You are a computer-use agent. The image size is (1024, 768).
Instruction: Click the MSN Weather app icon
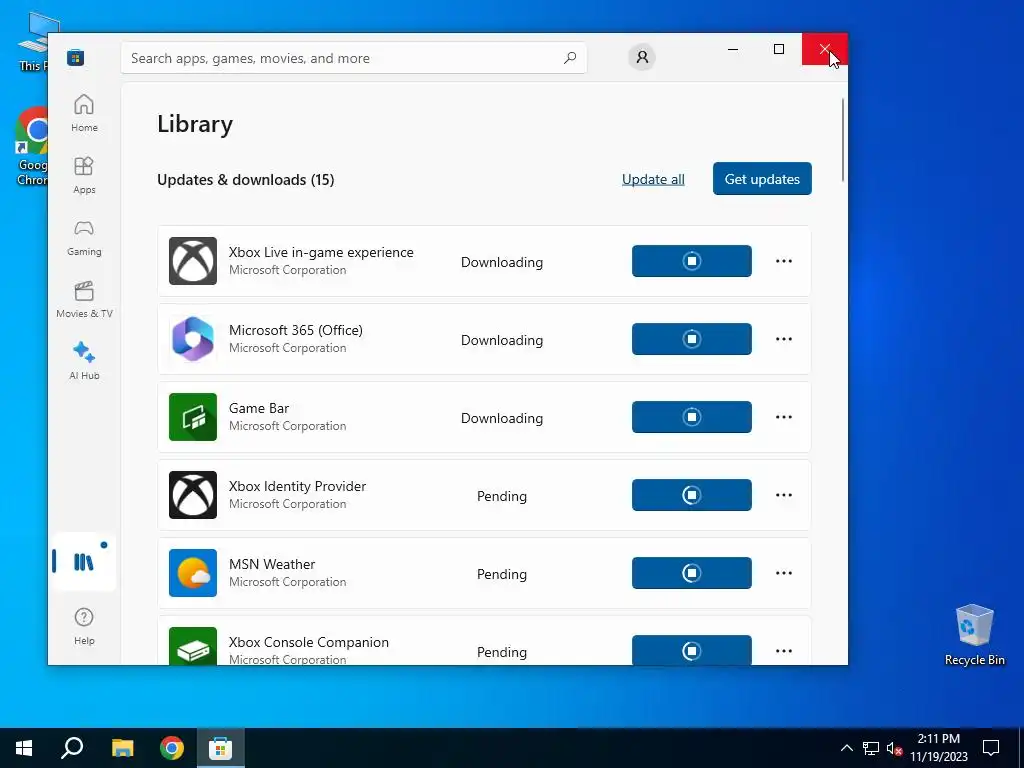click(193, 573)
